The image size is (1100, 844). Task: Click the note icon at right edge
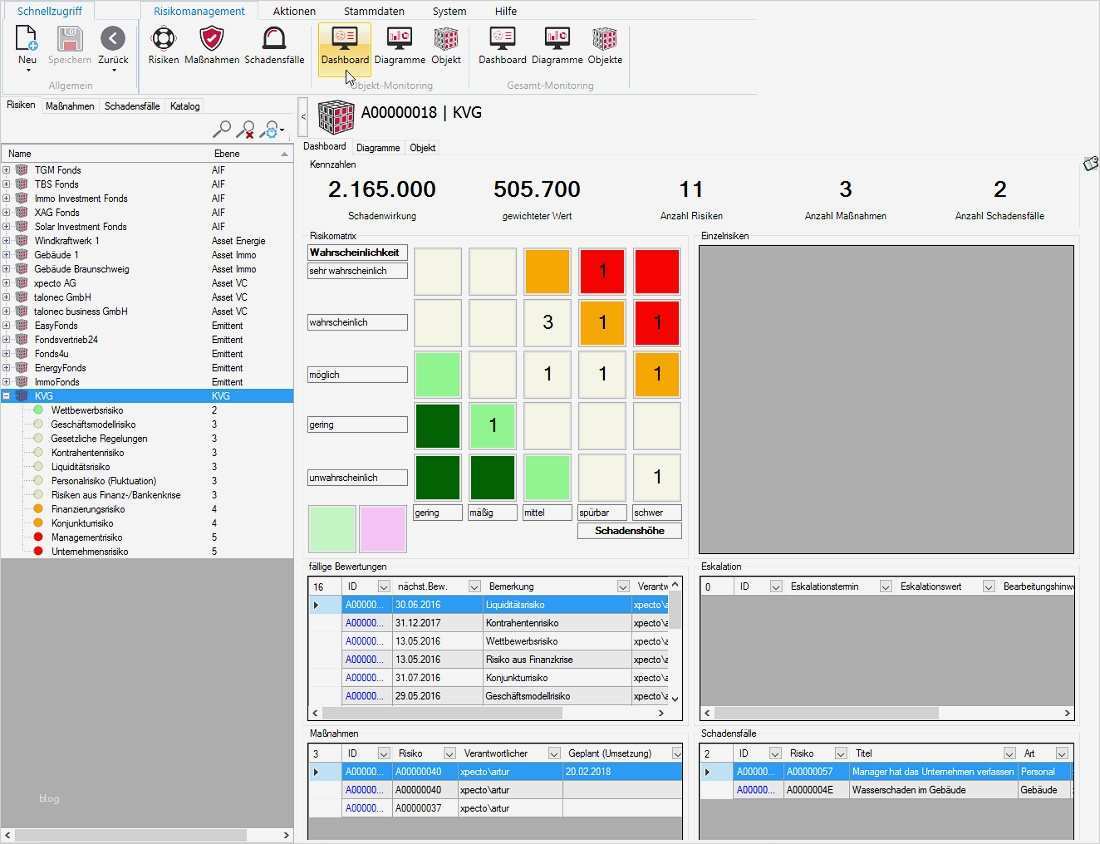[1090, 163]
